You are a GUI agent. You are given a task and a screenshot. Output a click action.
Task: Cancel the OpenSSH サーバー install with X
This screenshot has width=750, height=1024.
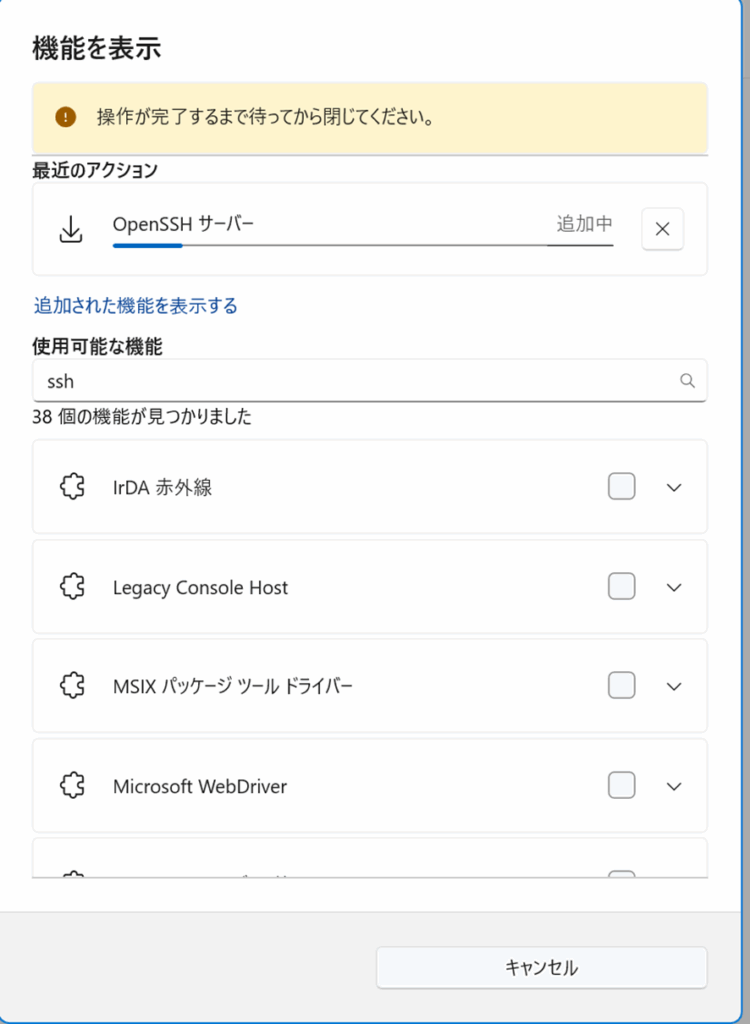(662, 229)
